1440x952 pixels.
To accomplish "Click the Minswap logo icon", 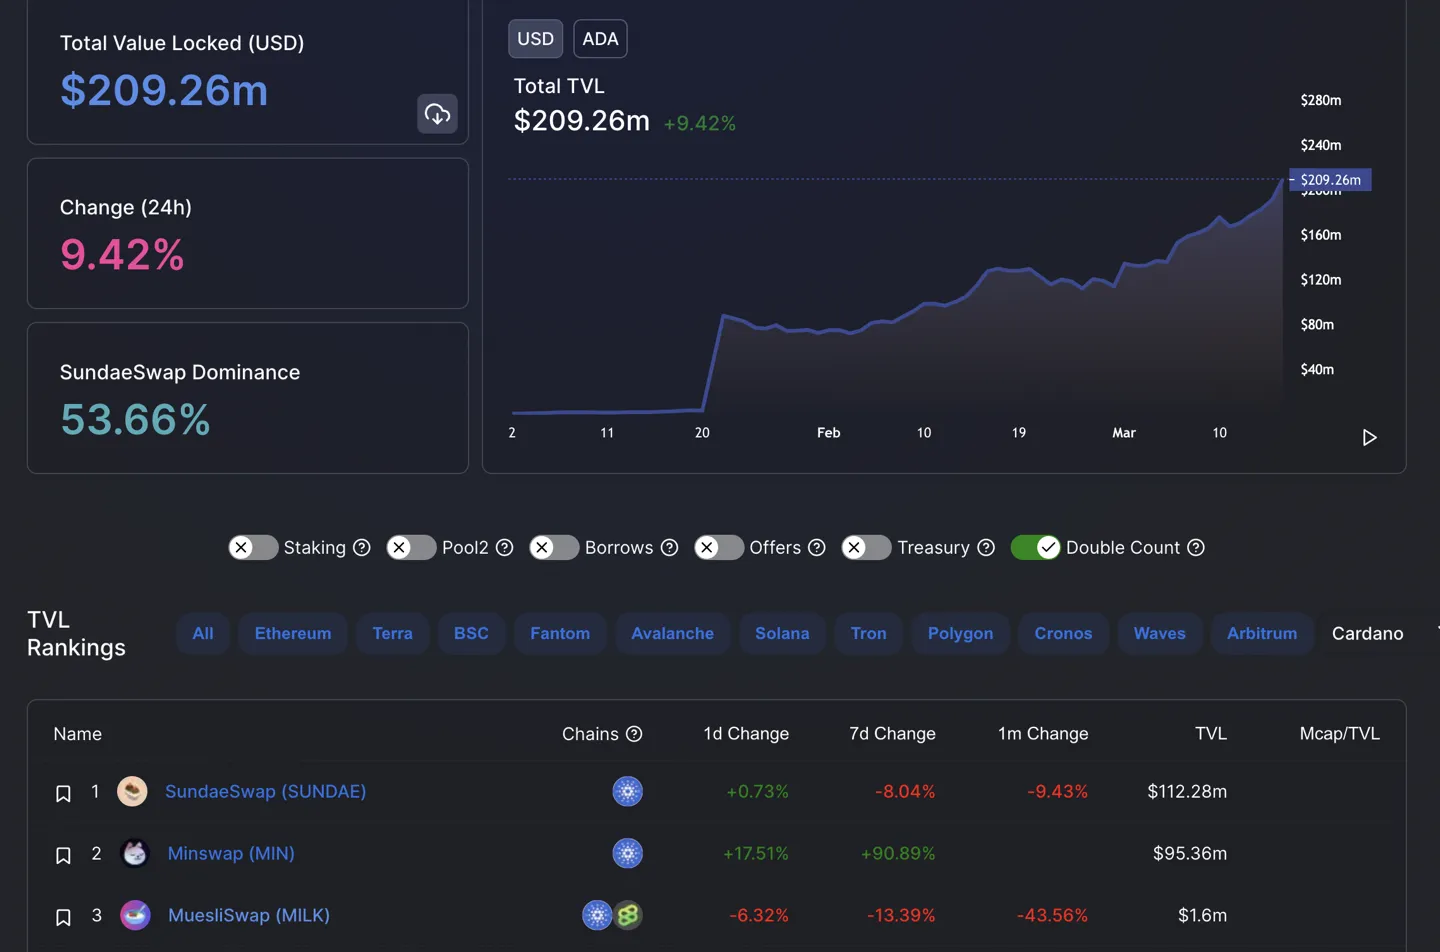I will (135, 853).
